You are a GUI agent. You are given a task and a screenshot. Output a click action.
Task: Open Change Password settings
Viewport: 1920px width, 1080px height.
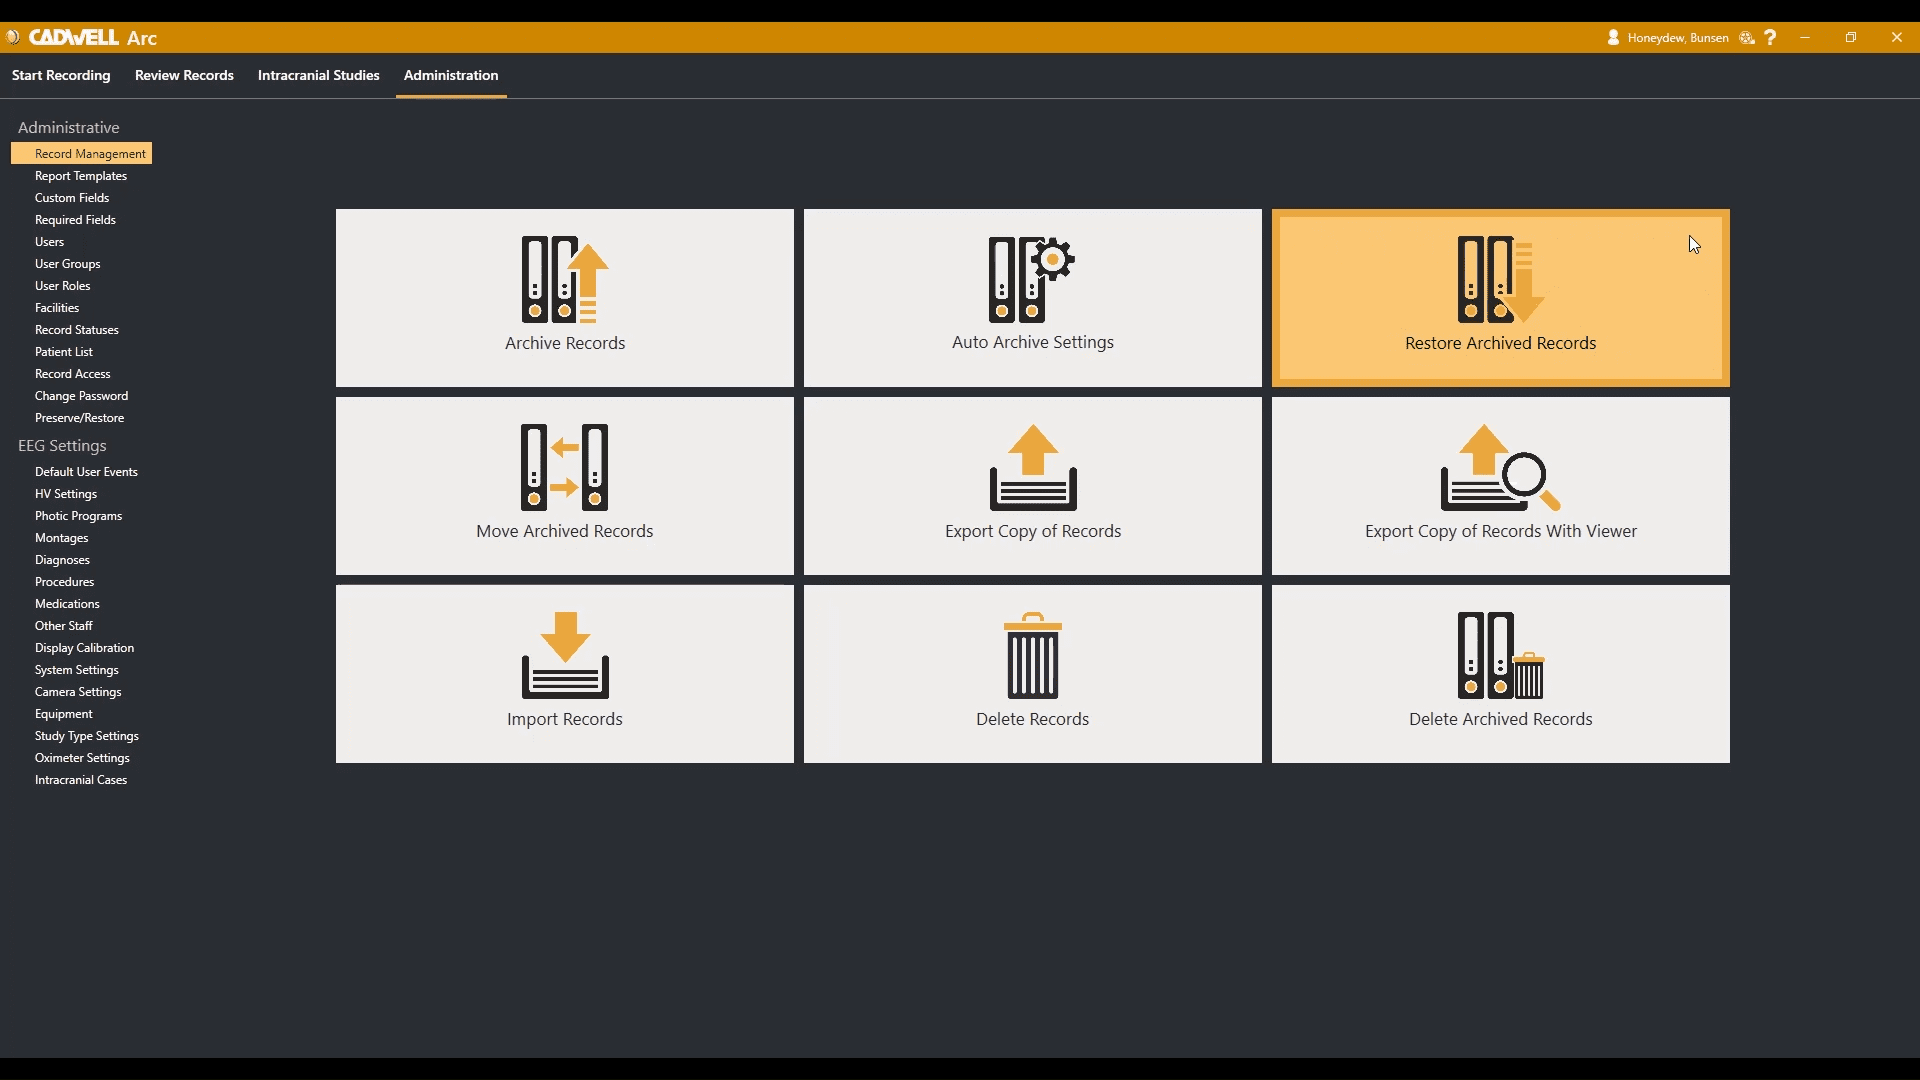click(82, 395)
